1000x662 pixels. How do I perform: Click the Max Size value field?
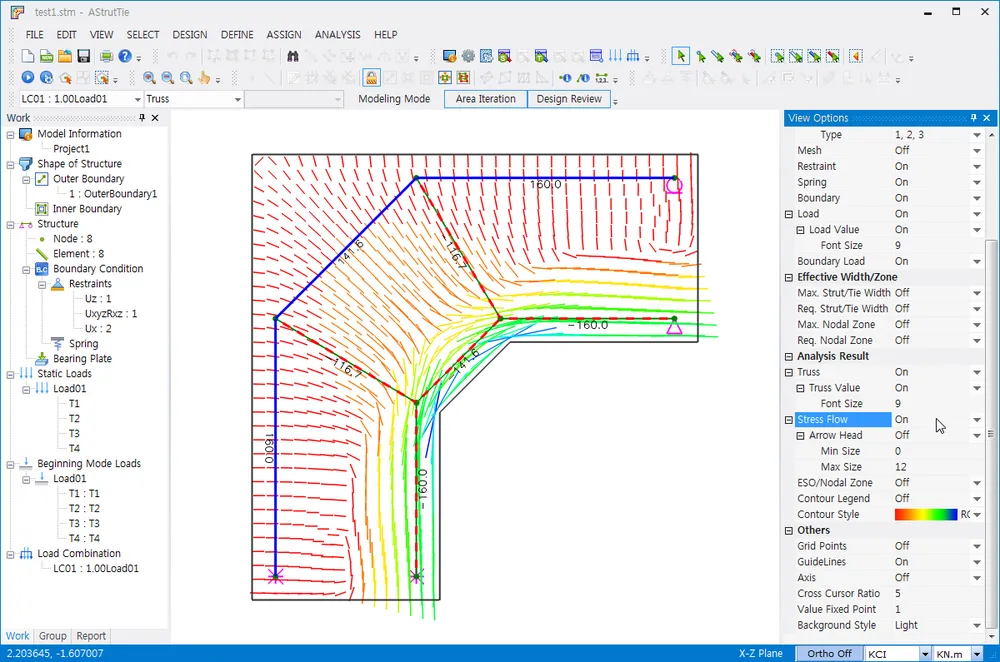point(937,467)
